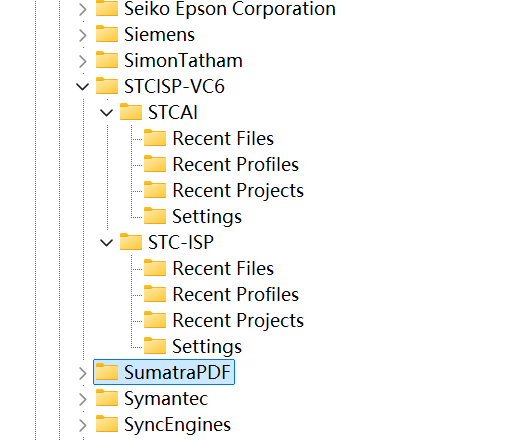Select Recent Files under STC-ISP

(x=223, y=268)
